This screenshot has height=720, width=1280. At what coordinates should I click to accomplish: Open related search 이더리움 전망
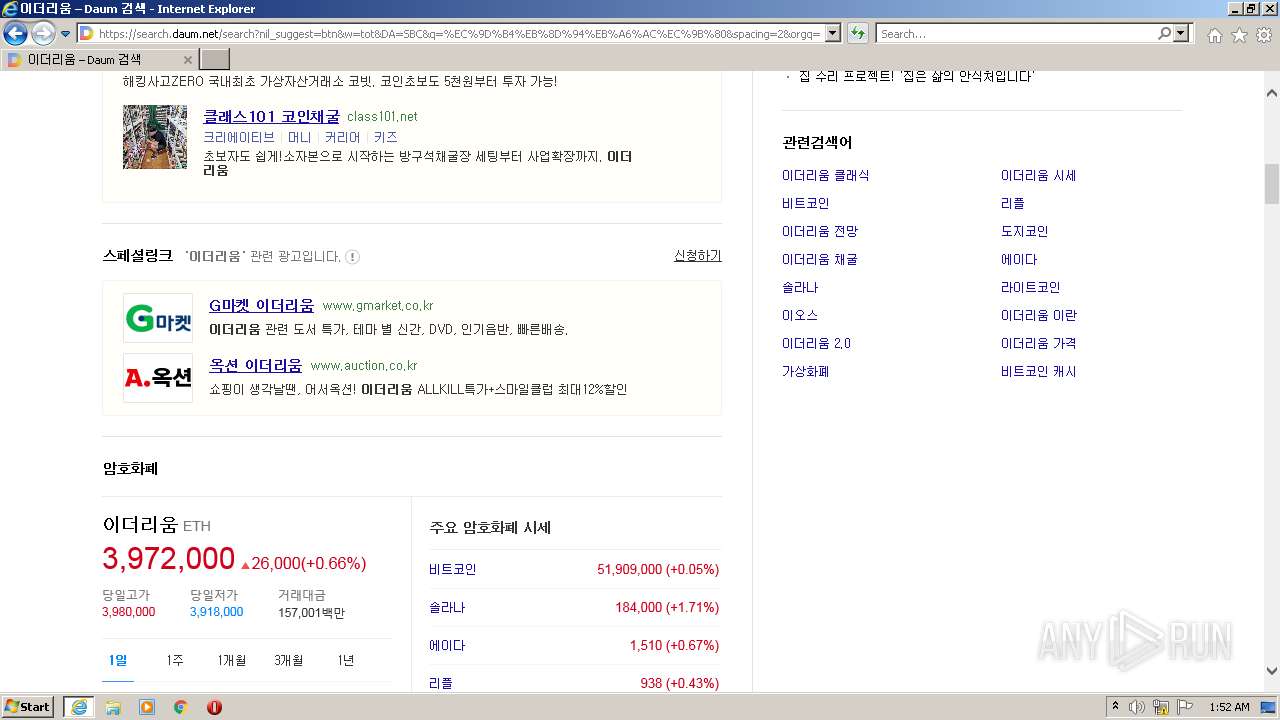[819, 231]
